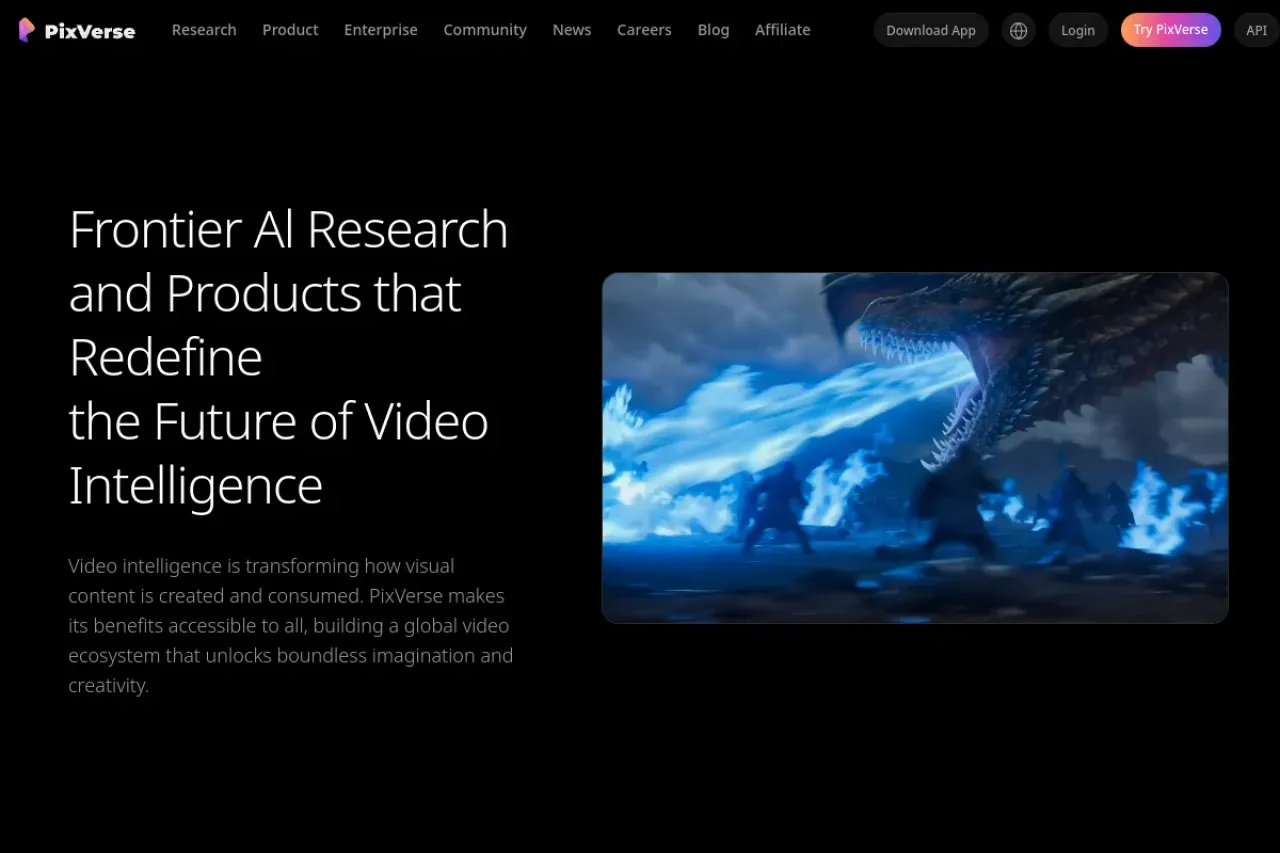1280x853 pixels.
Task: Visit the Careers page
Action: click(x=644, y=30)
